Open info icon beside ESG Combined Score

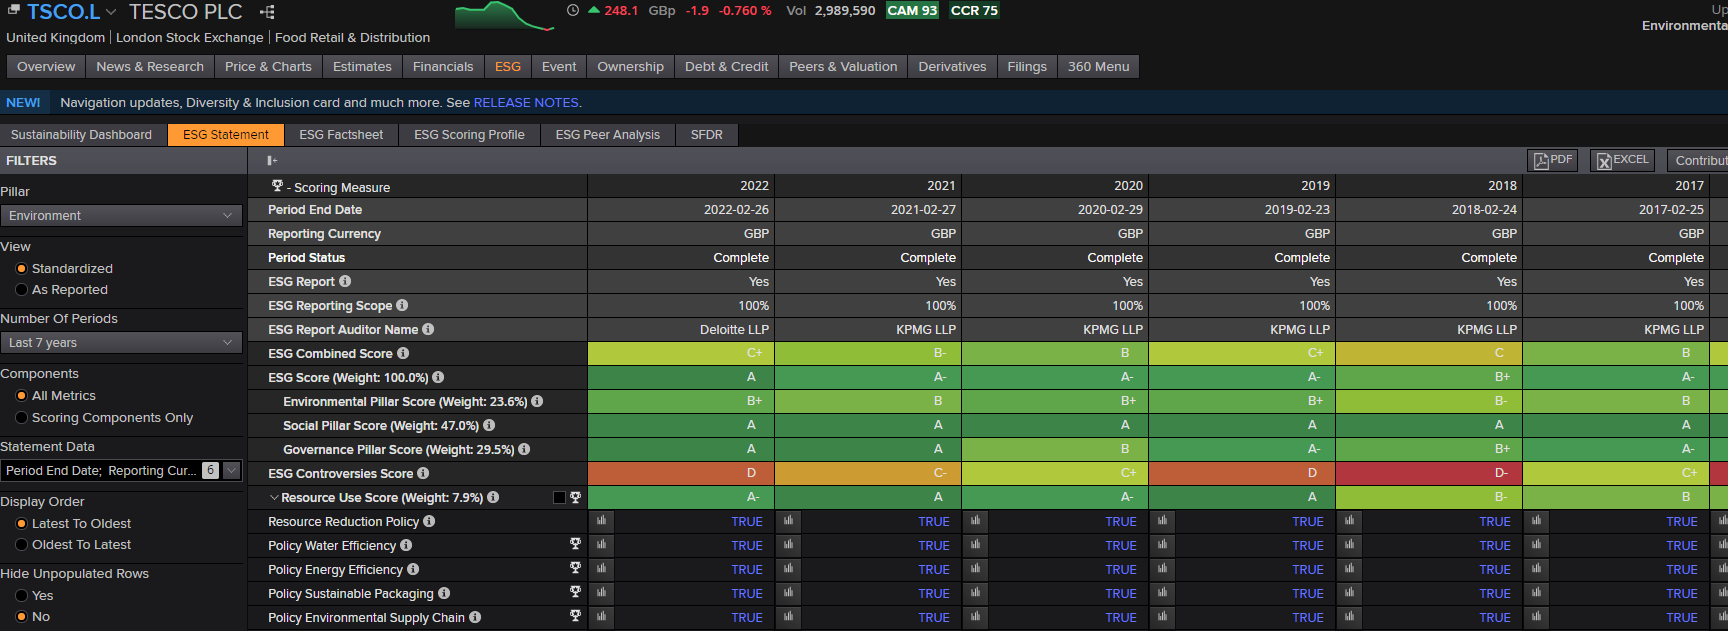pyautogui.click(x=403, y=353)
